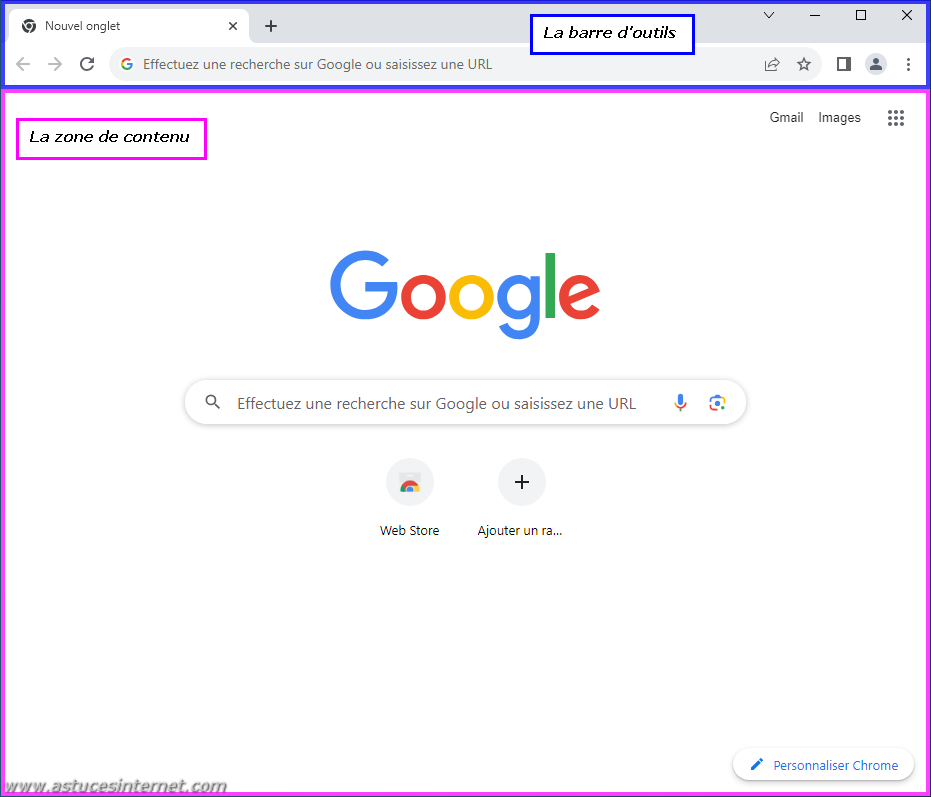This screenshot has width=931, height=797.
Task: Open a new tab with the plus button
Action: click(271, 26)
